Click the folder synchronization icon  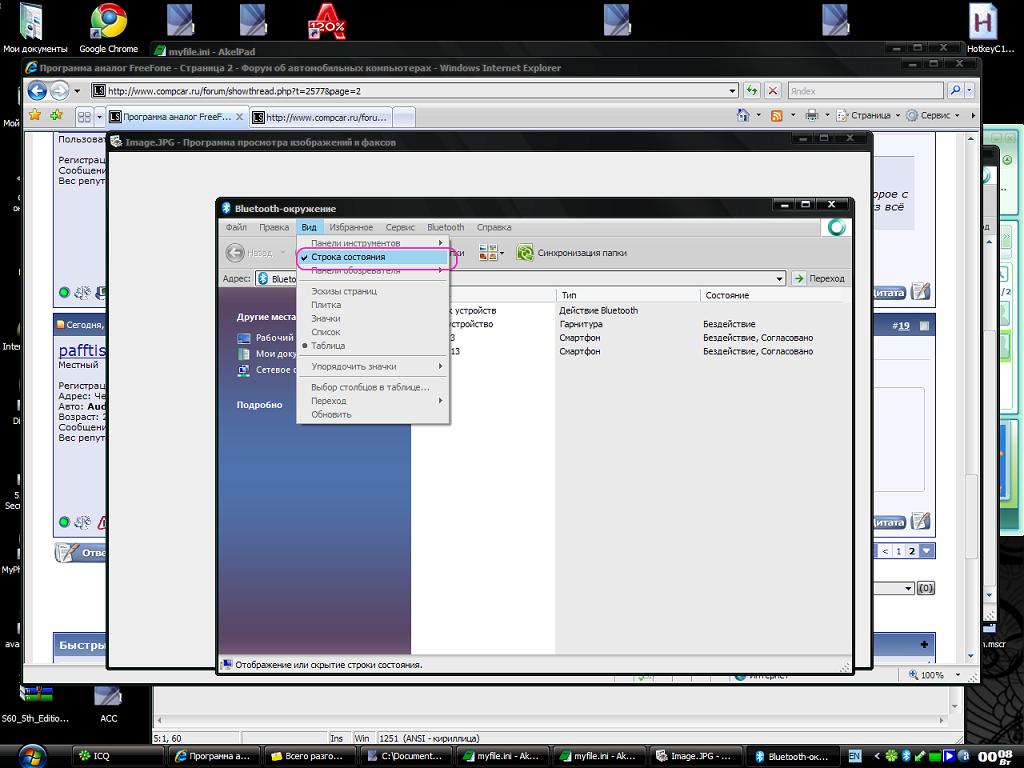[524, 253]
